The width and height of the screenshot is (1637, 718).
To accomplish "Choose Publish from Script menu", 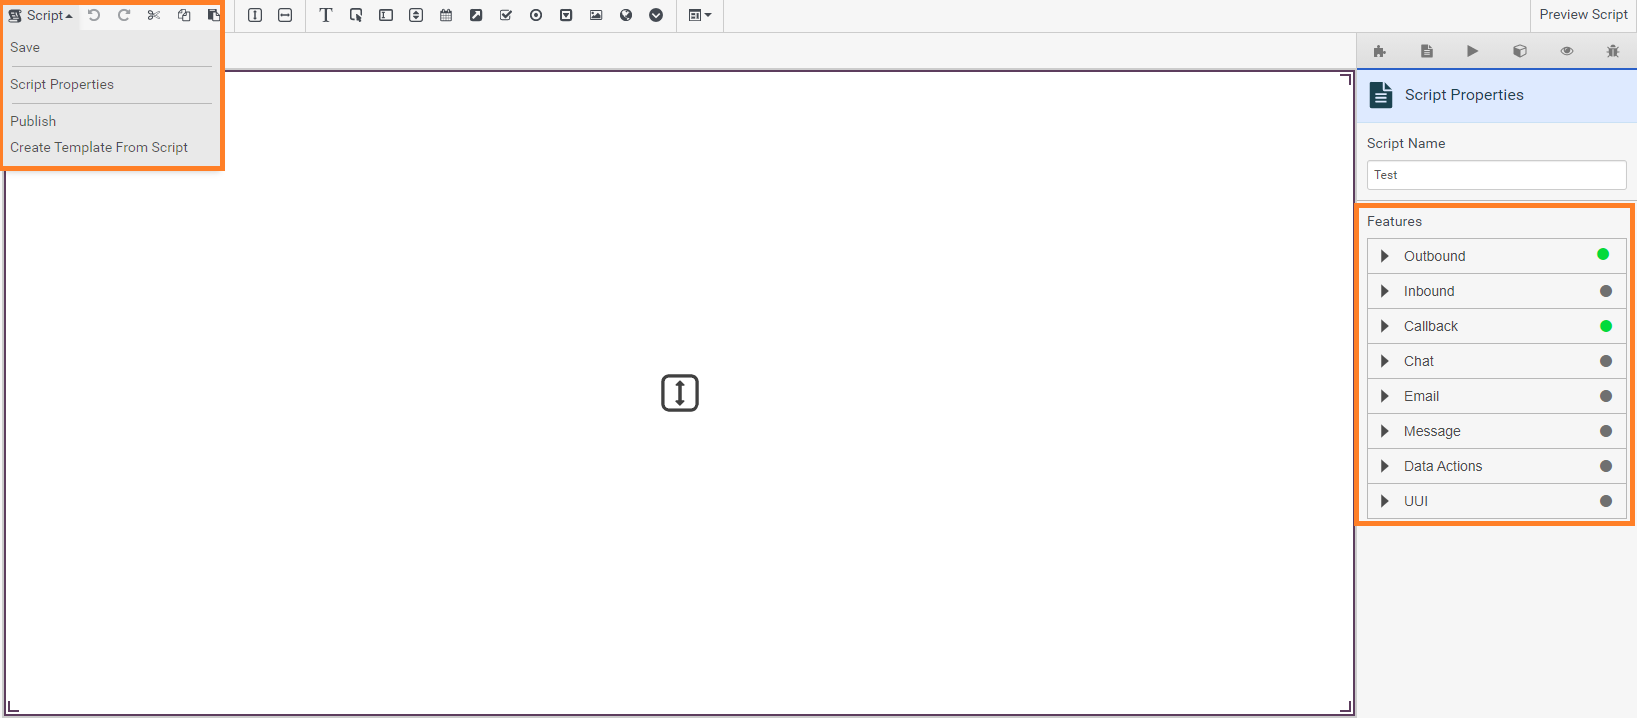I will point(33,121).
